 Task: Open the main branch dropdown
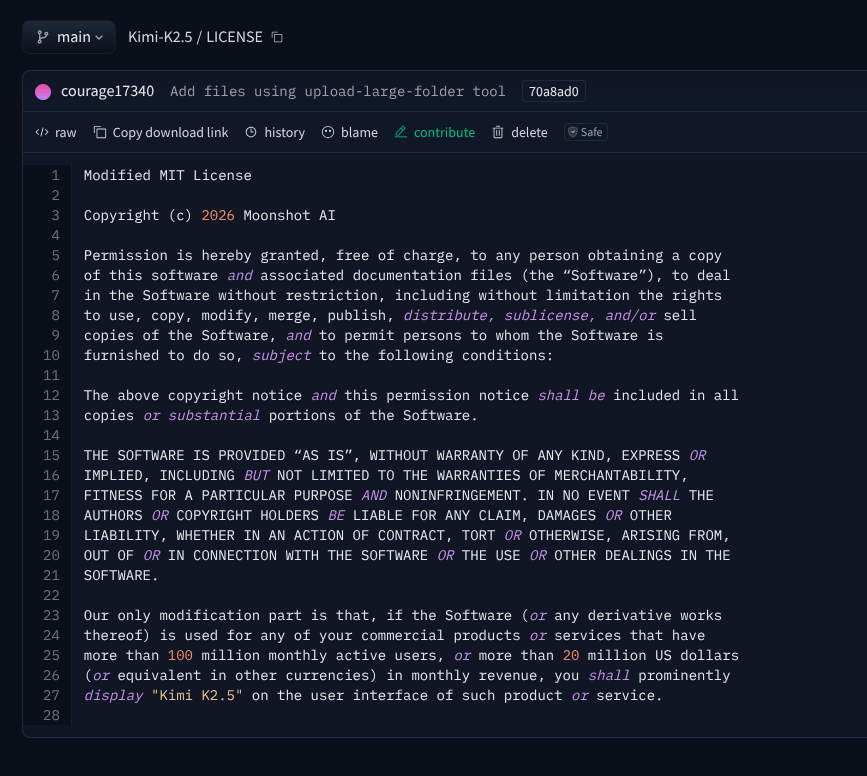coord(69,37)
